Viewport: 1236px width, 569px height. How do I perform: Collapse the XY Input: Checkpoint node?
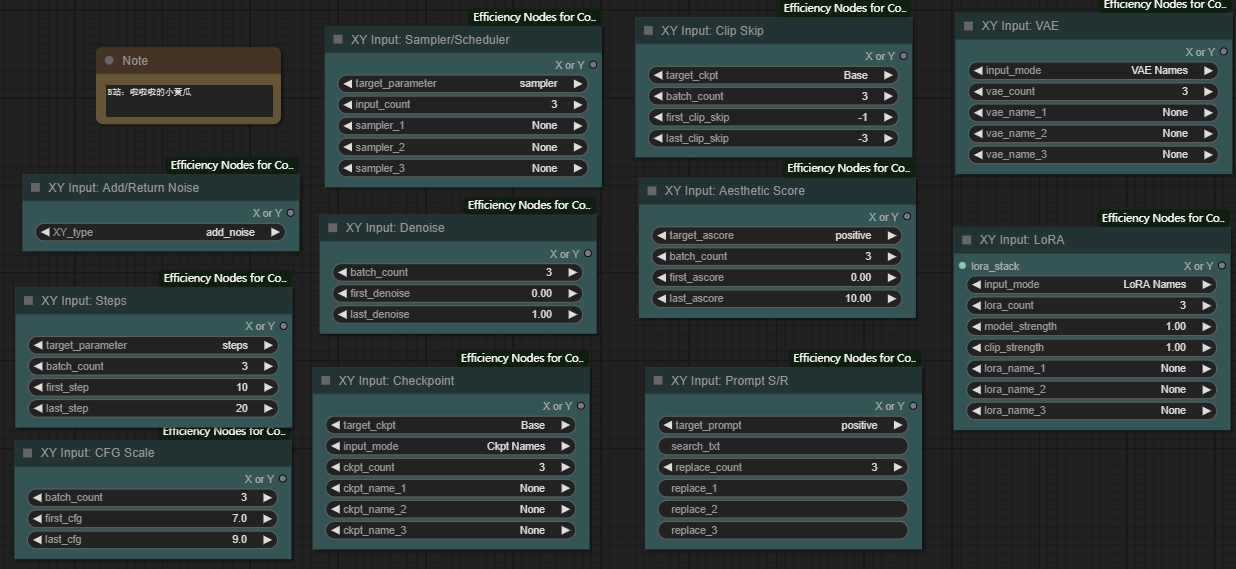[326, 381]
